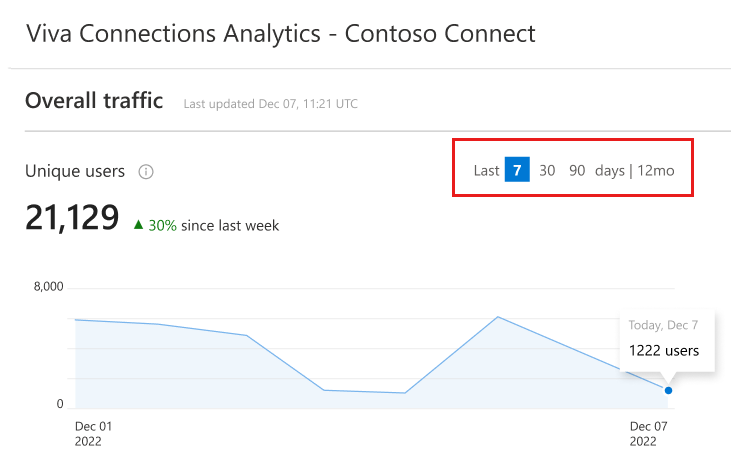
Task: Click the Viva Connections Analytics page title
Action: 281,34
